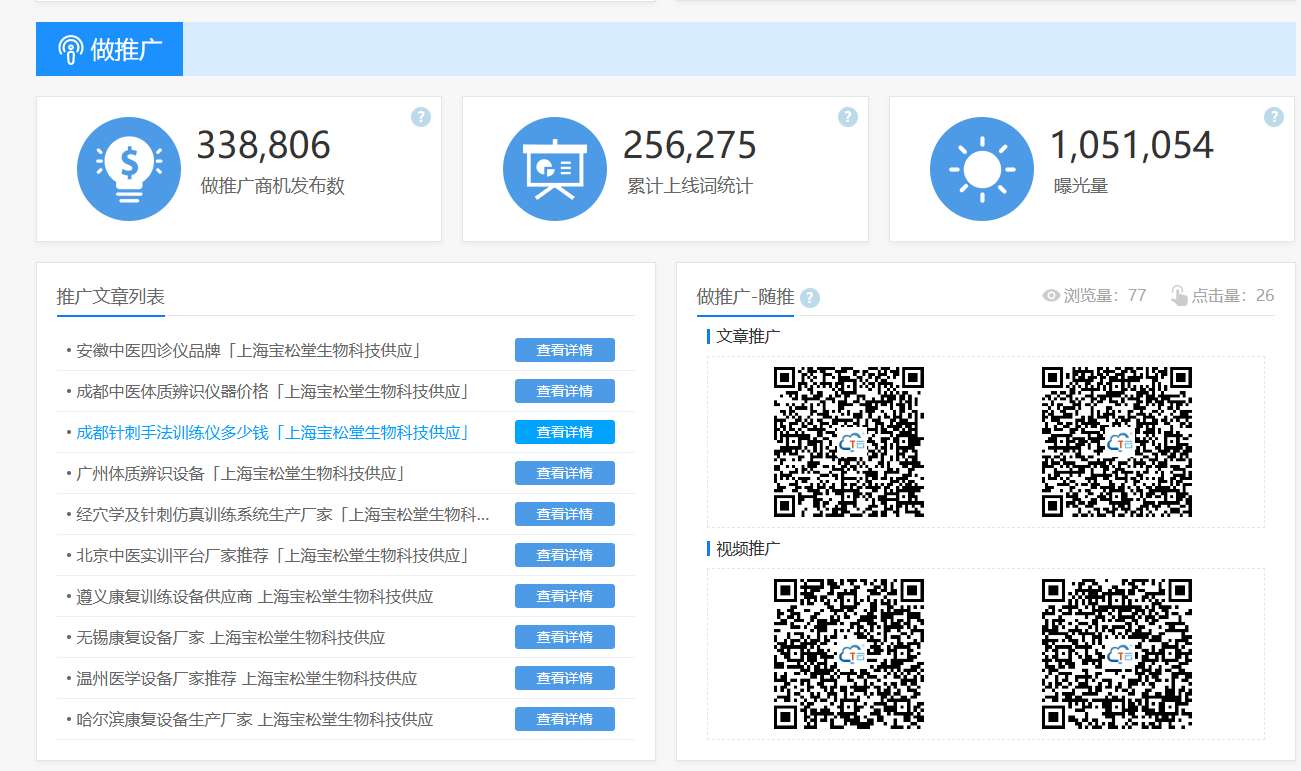The width and height of the screenshot is (1301, 771).
Task: Click help icon beside 做推广-随推 title
Action: 810,298
